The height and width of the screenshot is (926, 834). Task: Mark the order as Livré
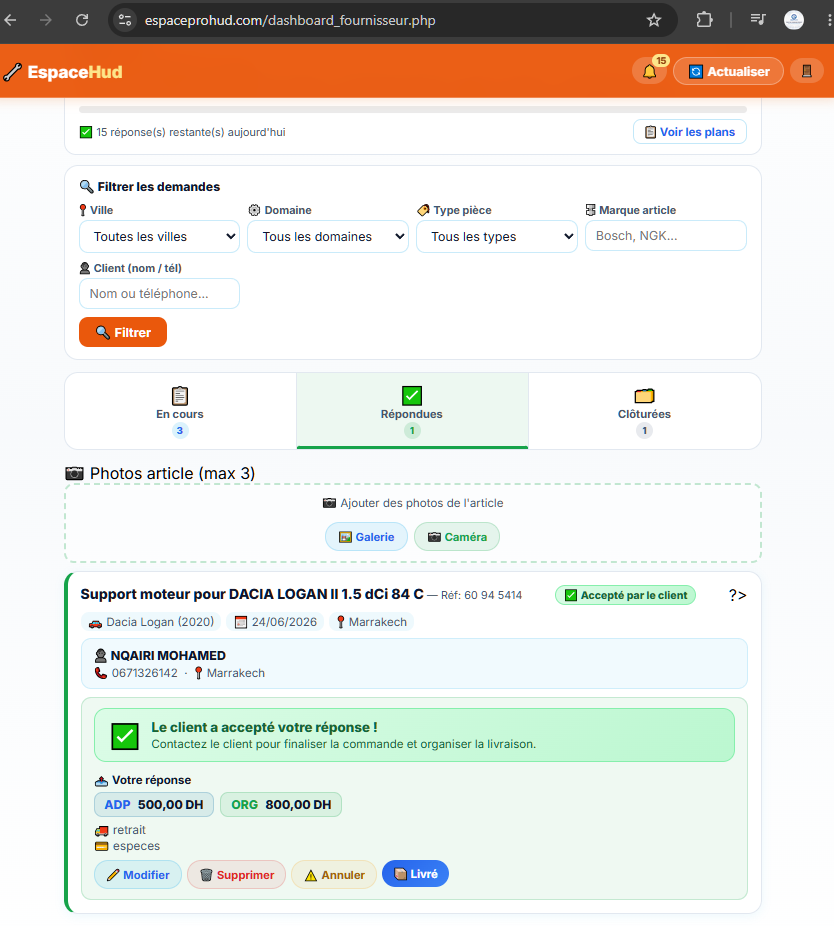coord(415,873)
